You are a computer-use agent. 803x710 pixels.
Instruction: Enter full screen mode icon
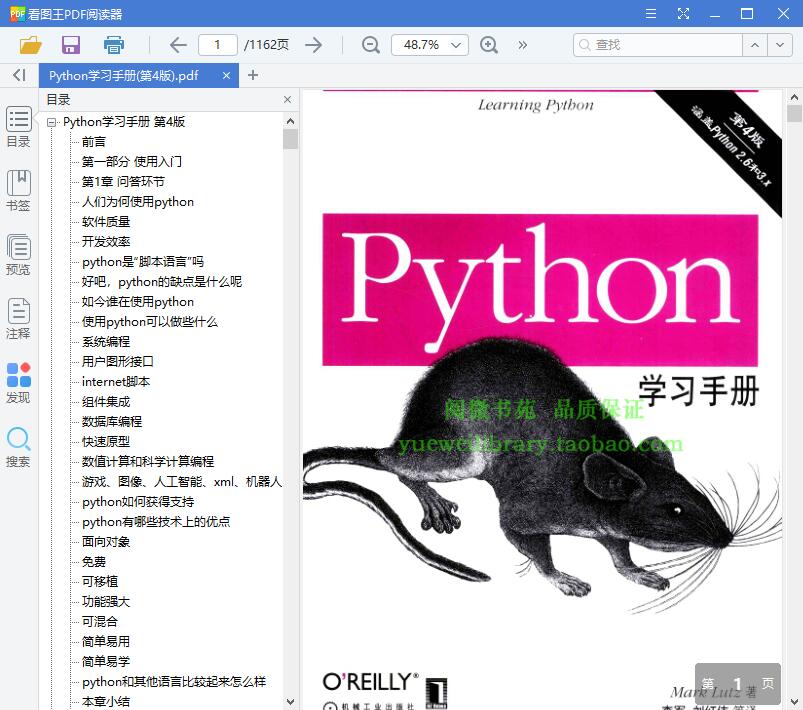tap(683, 14)
